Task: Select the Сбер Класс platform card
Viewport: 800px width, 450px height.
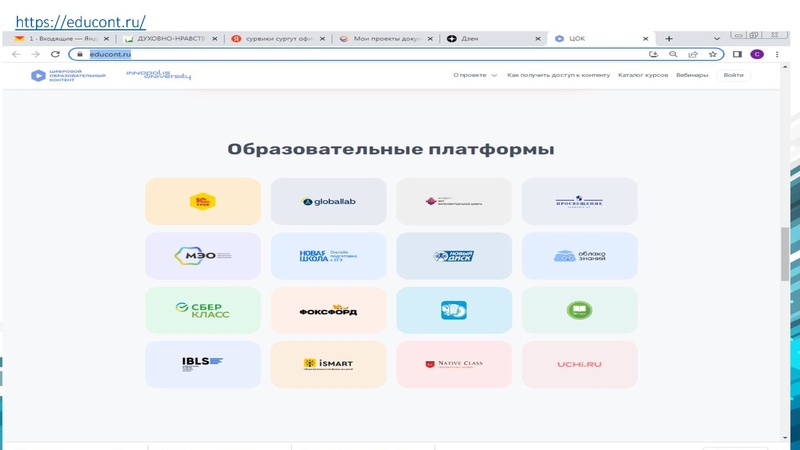Action: (203, 310)
